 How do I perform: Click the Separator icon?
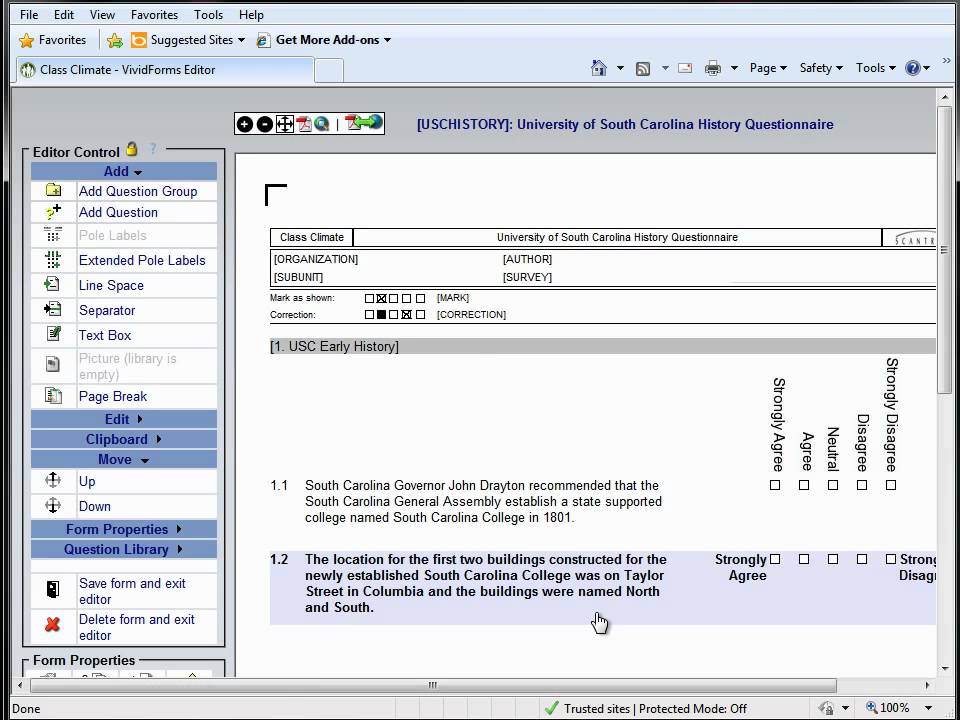(x=53, y=310)
